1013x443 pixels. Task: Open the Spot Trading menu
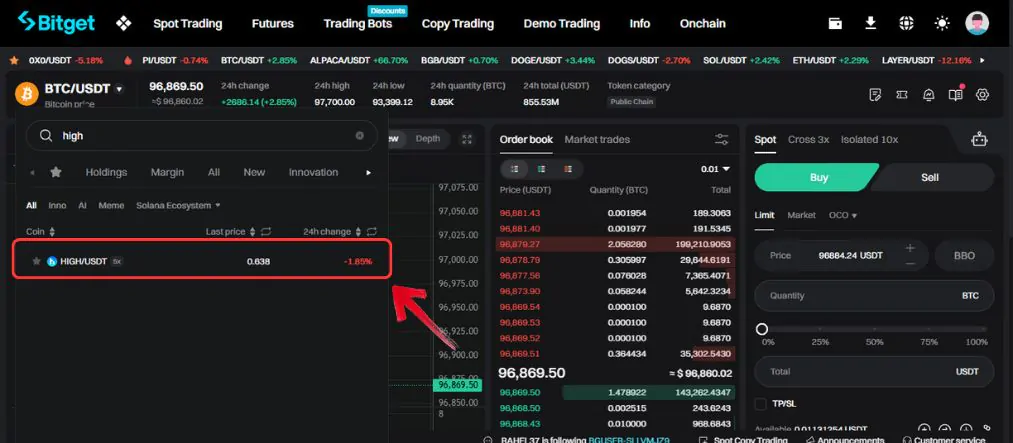[x=187, y=24]
